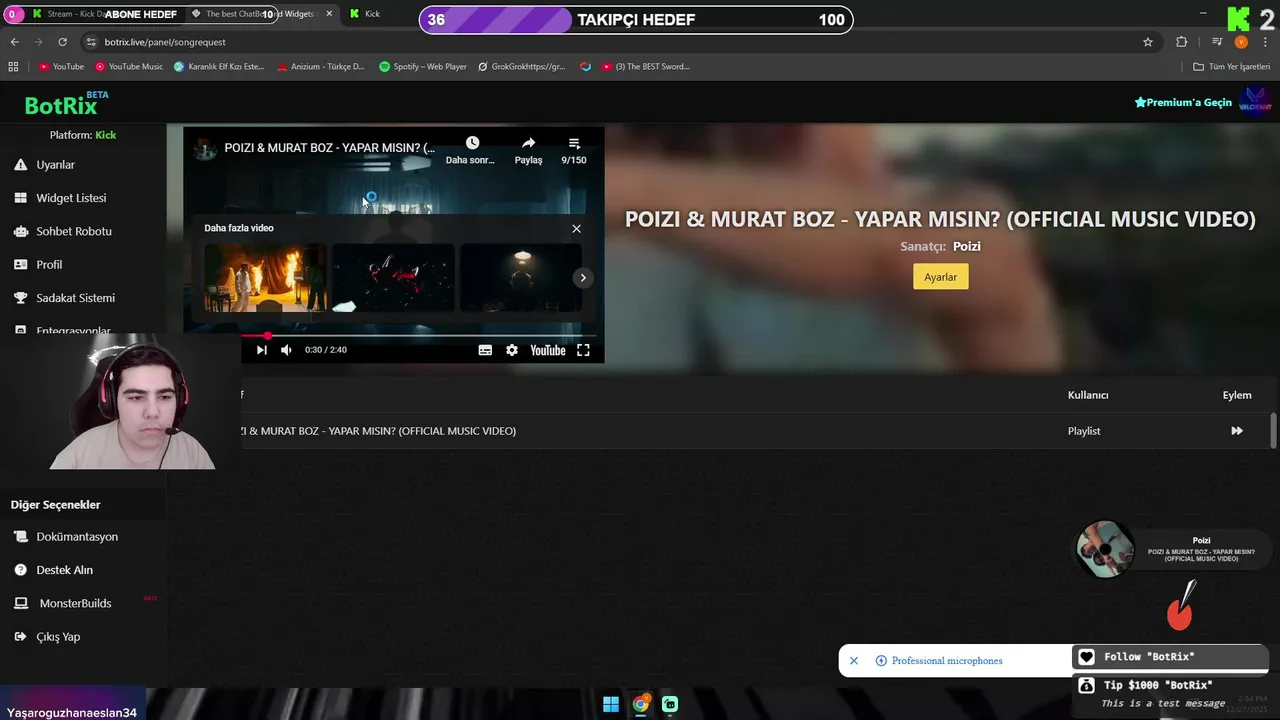Open the Tüm Yer İşaretleri folder
The width and height of the screenshot is (1280, 720).
click(x=1231, y=67)
